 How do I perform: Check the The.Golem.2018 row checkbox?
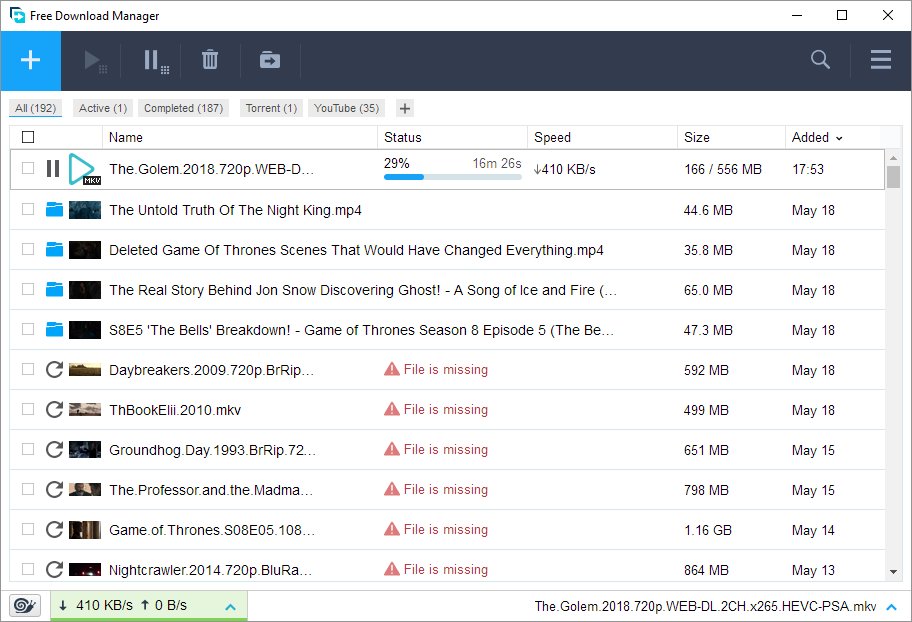[x=28, y=168]
